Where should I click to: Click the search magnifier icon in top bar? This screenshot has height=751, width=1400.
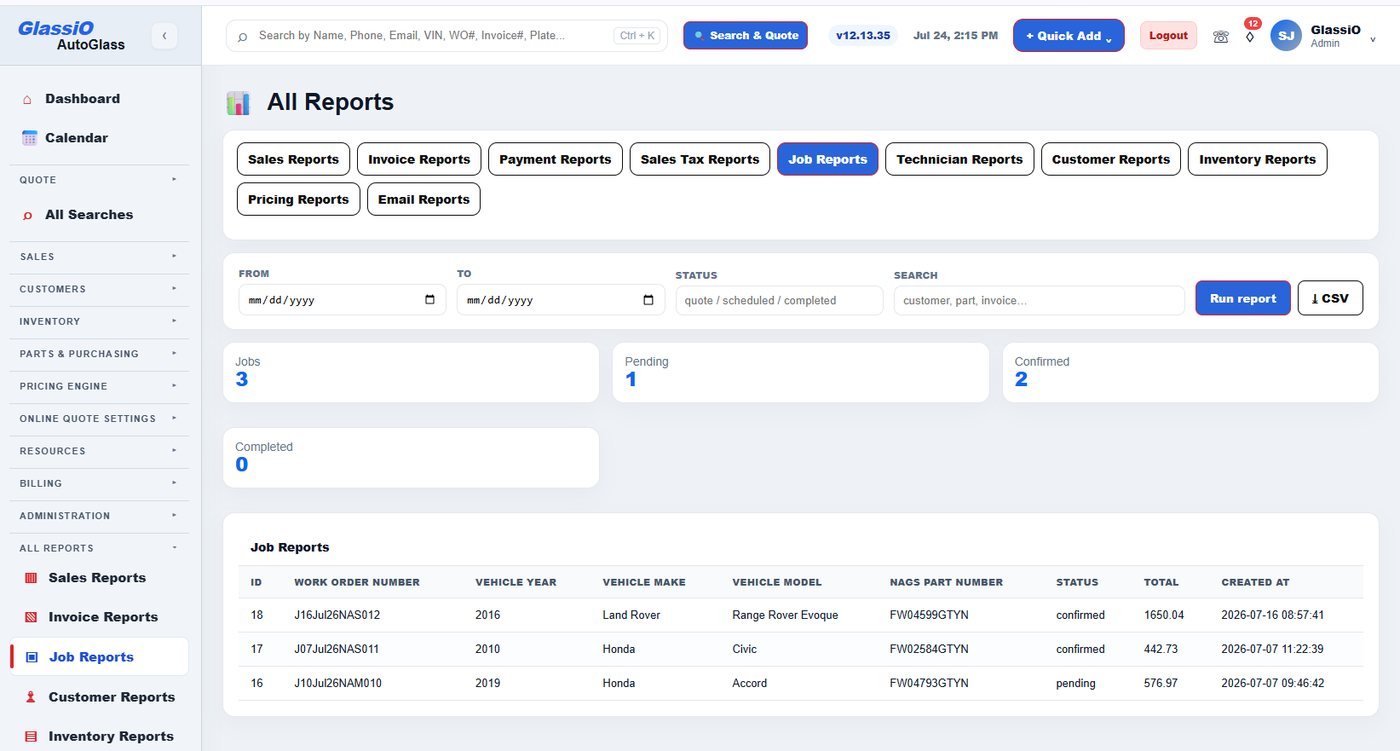pyautogui.click(x=242, y=36)
